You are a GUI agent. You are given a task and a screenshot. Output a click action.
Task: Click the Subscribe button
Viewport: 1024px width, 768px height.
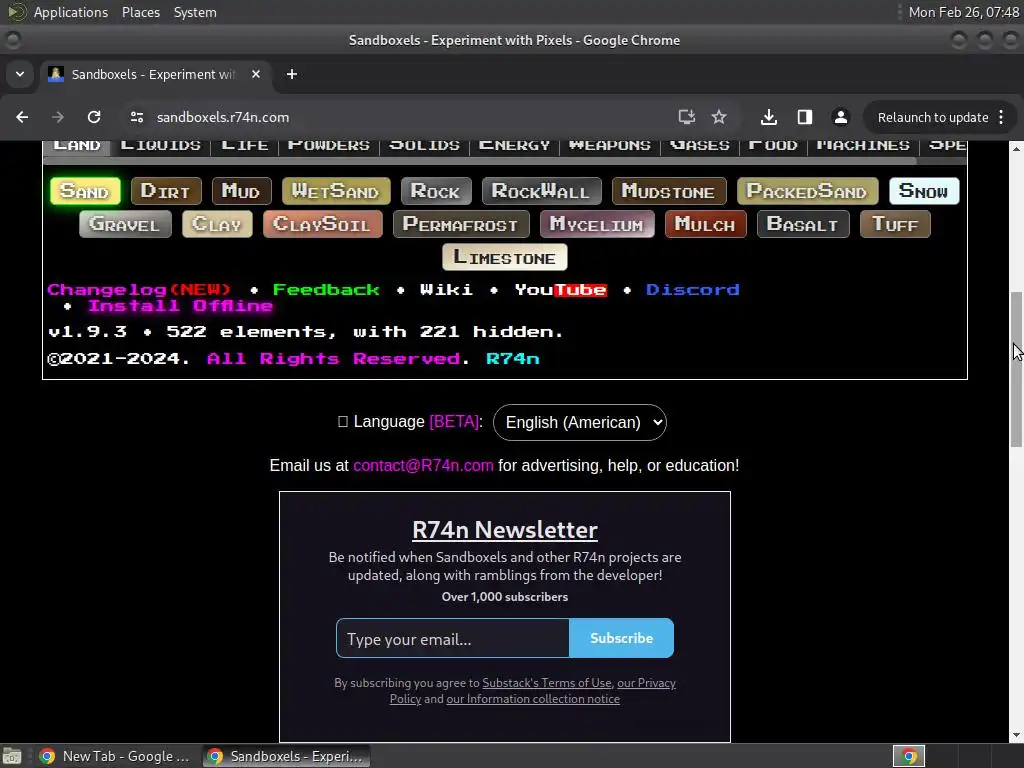[x=621, y=638]
